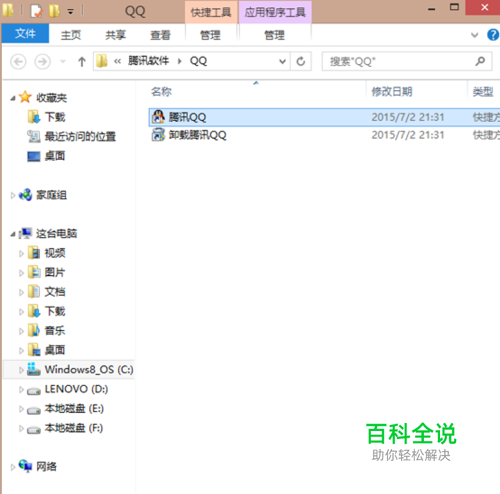Click the 腾讯软件 breadcrumb segment

tap(148, 61)
